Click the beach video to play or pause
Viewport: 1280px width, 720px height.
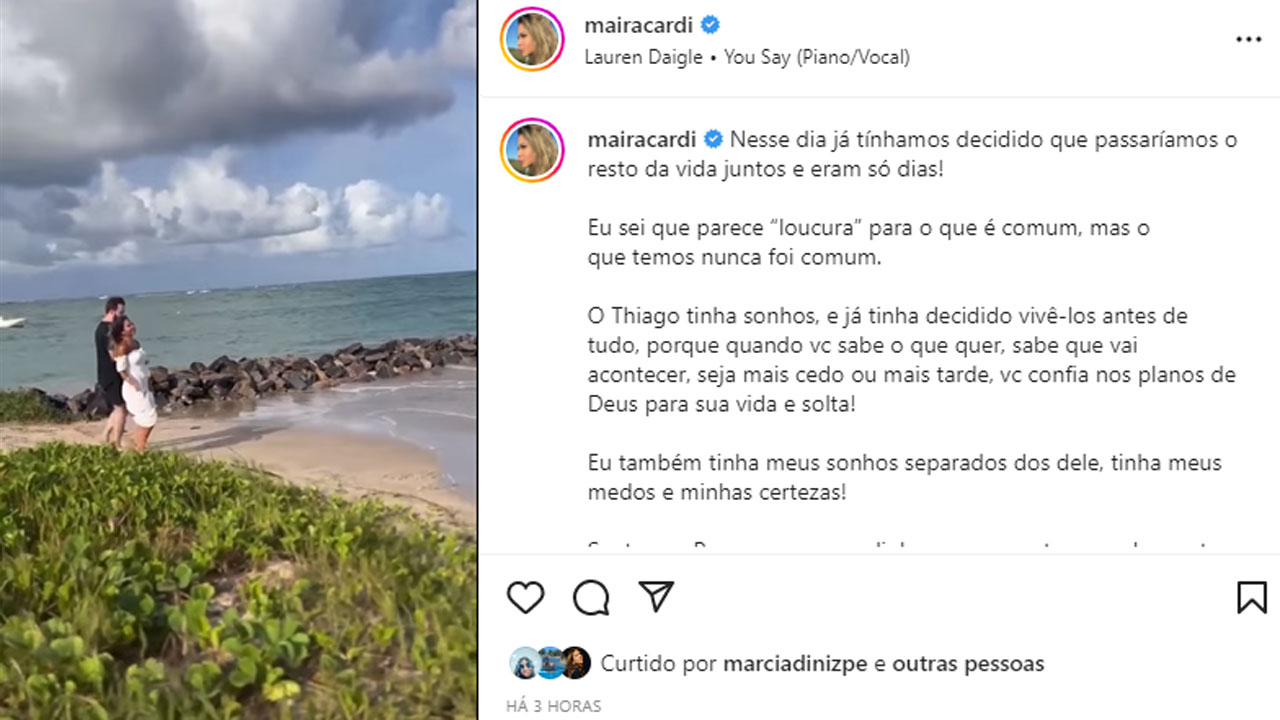pyautogui.click(x=238, y=360)
